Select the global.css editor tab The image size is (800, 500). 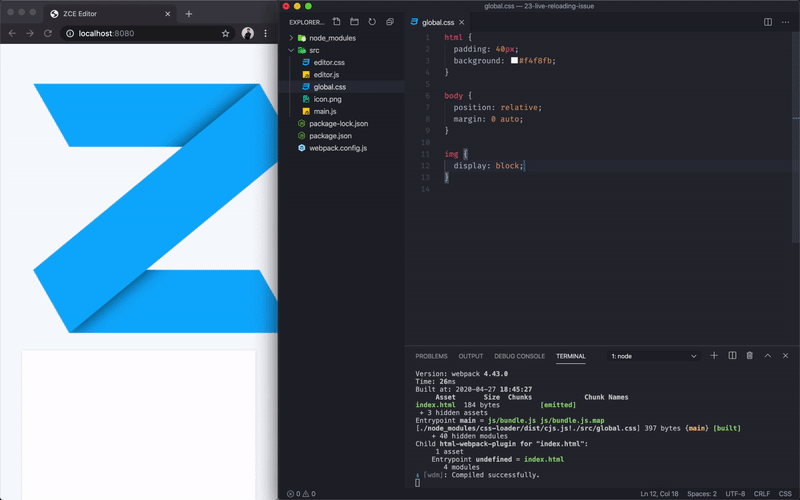pyautogui.click(x=437, y=22)
